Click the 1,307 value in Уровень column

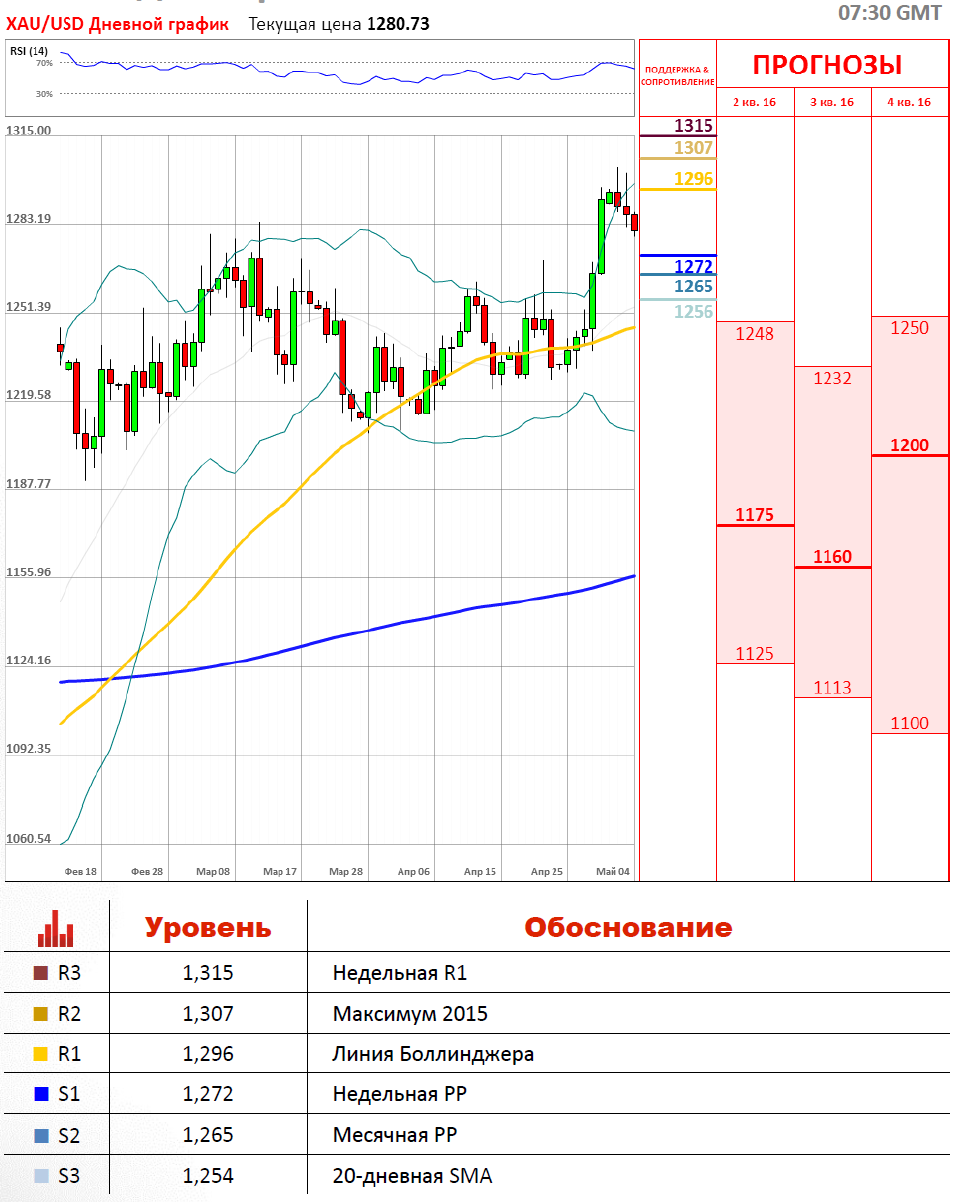point(208,1014)
